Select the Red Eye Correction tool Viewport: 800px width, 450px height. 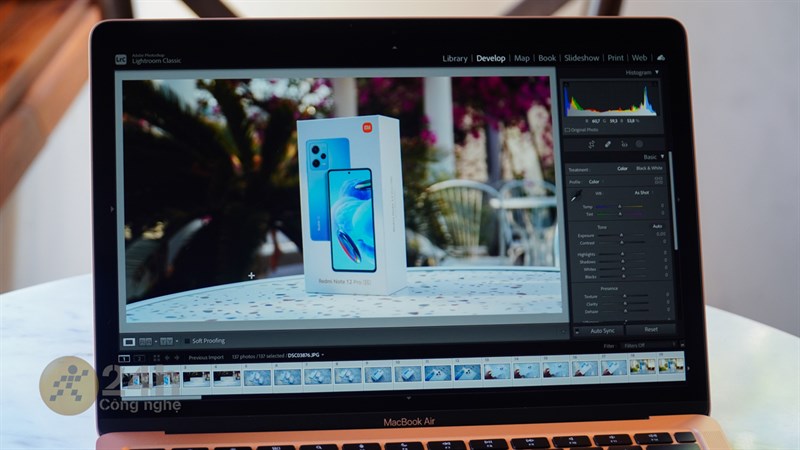624,144
